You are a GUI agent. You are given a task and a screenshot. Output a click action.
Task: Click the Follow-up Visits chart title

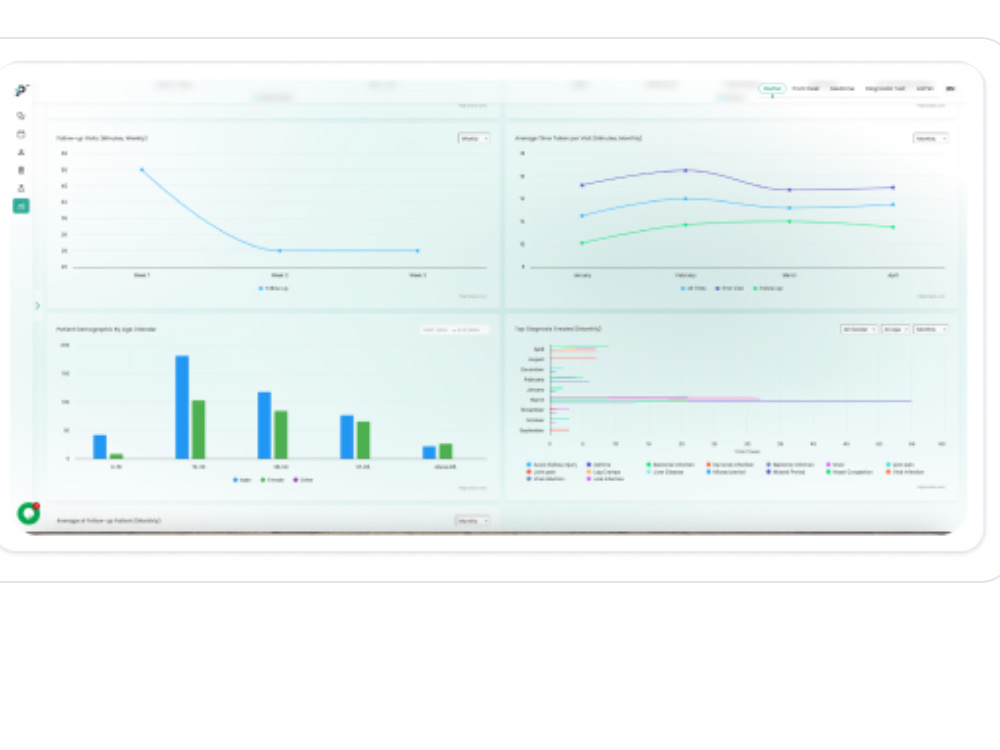point(102,138)
